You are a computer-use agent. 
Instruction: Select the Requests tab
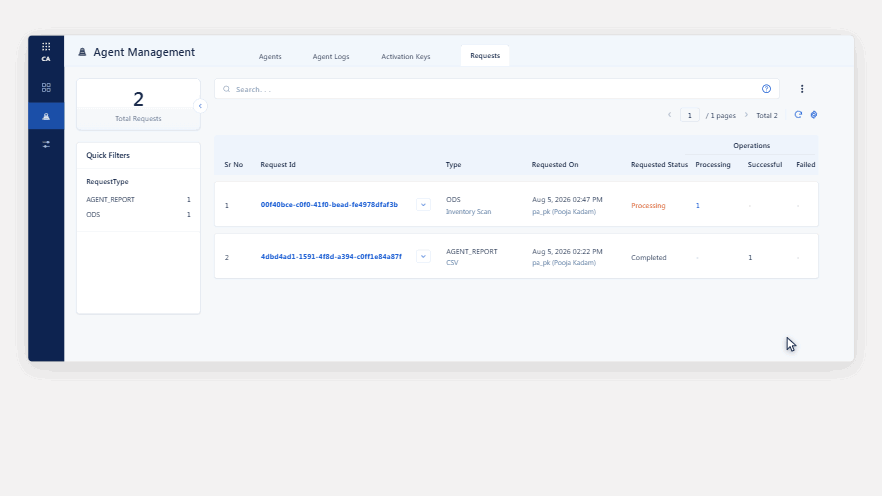pos(485,56)
